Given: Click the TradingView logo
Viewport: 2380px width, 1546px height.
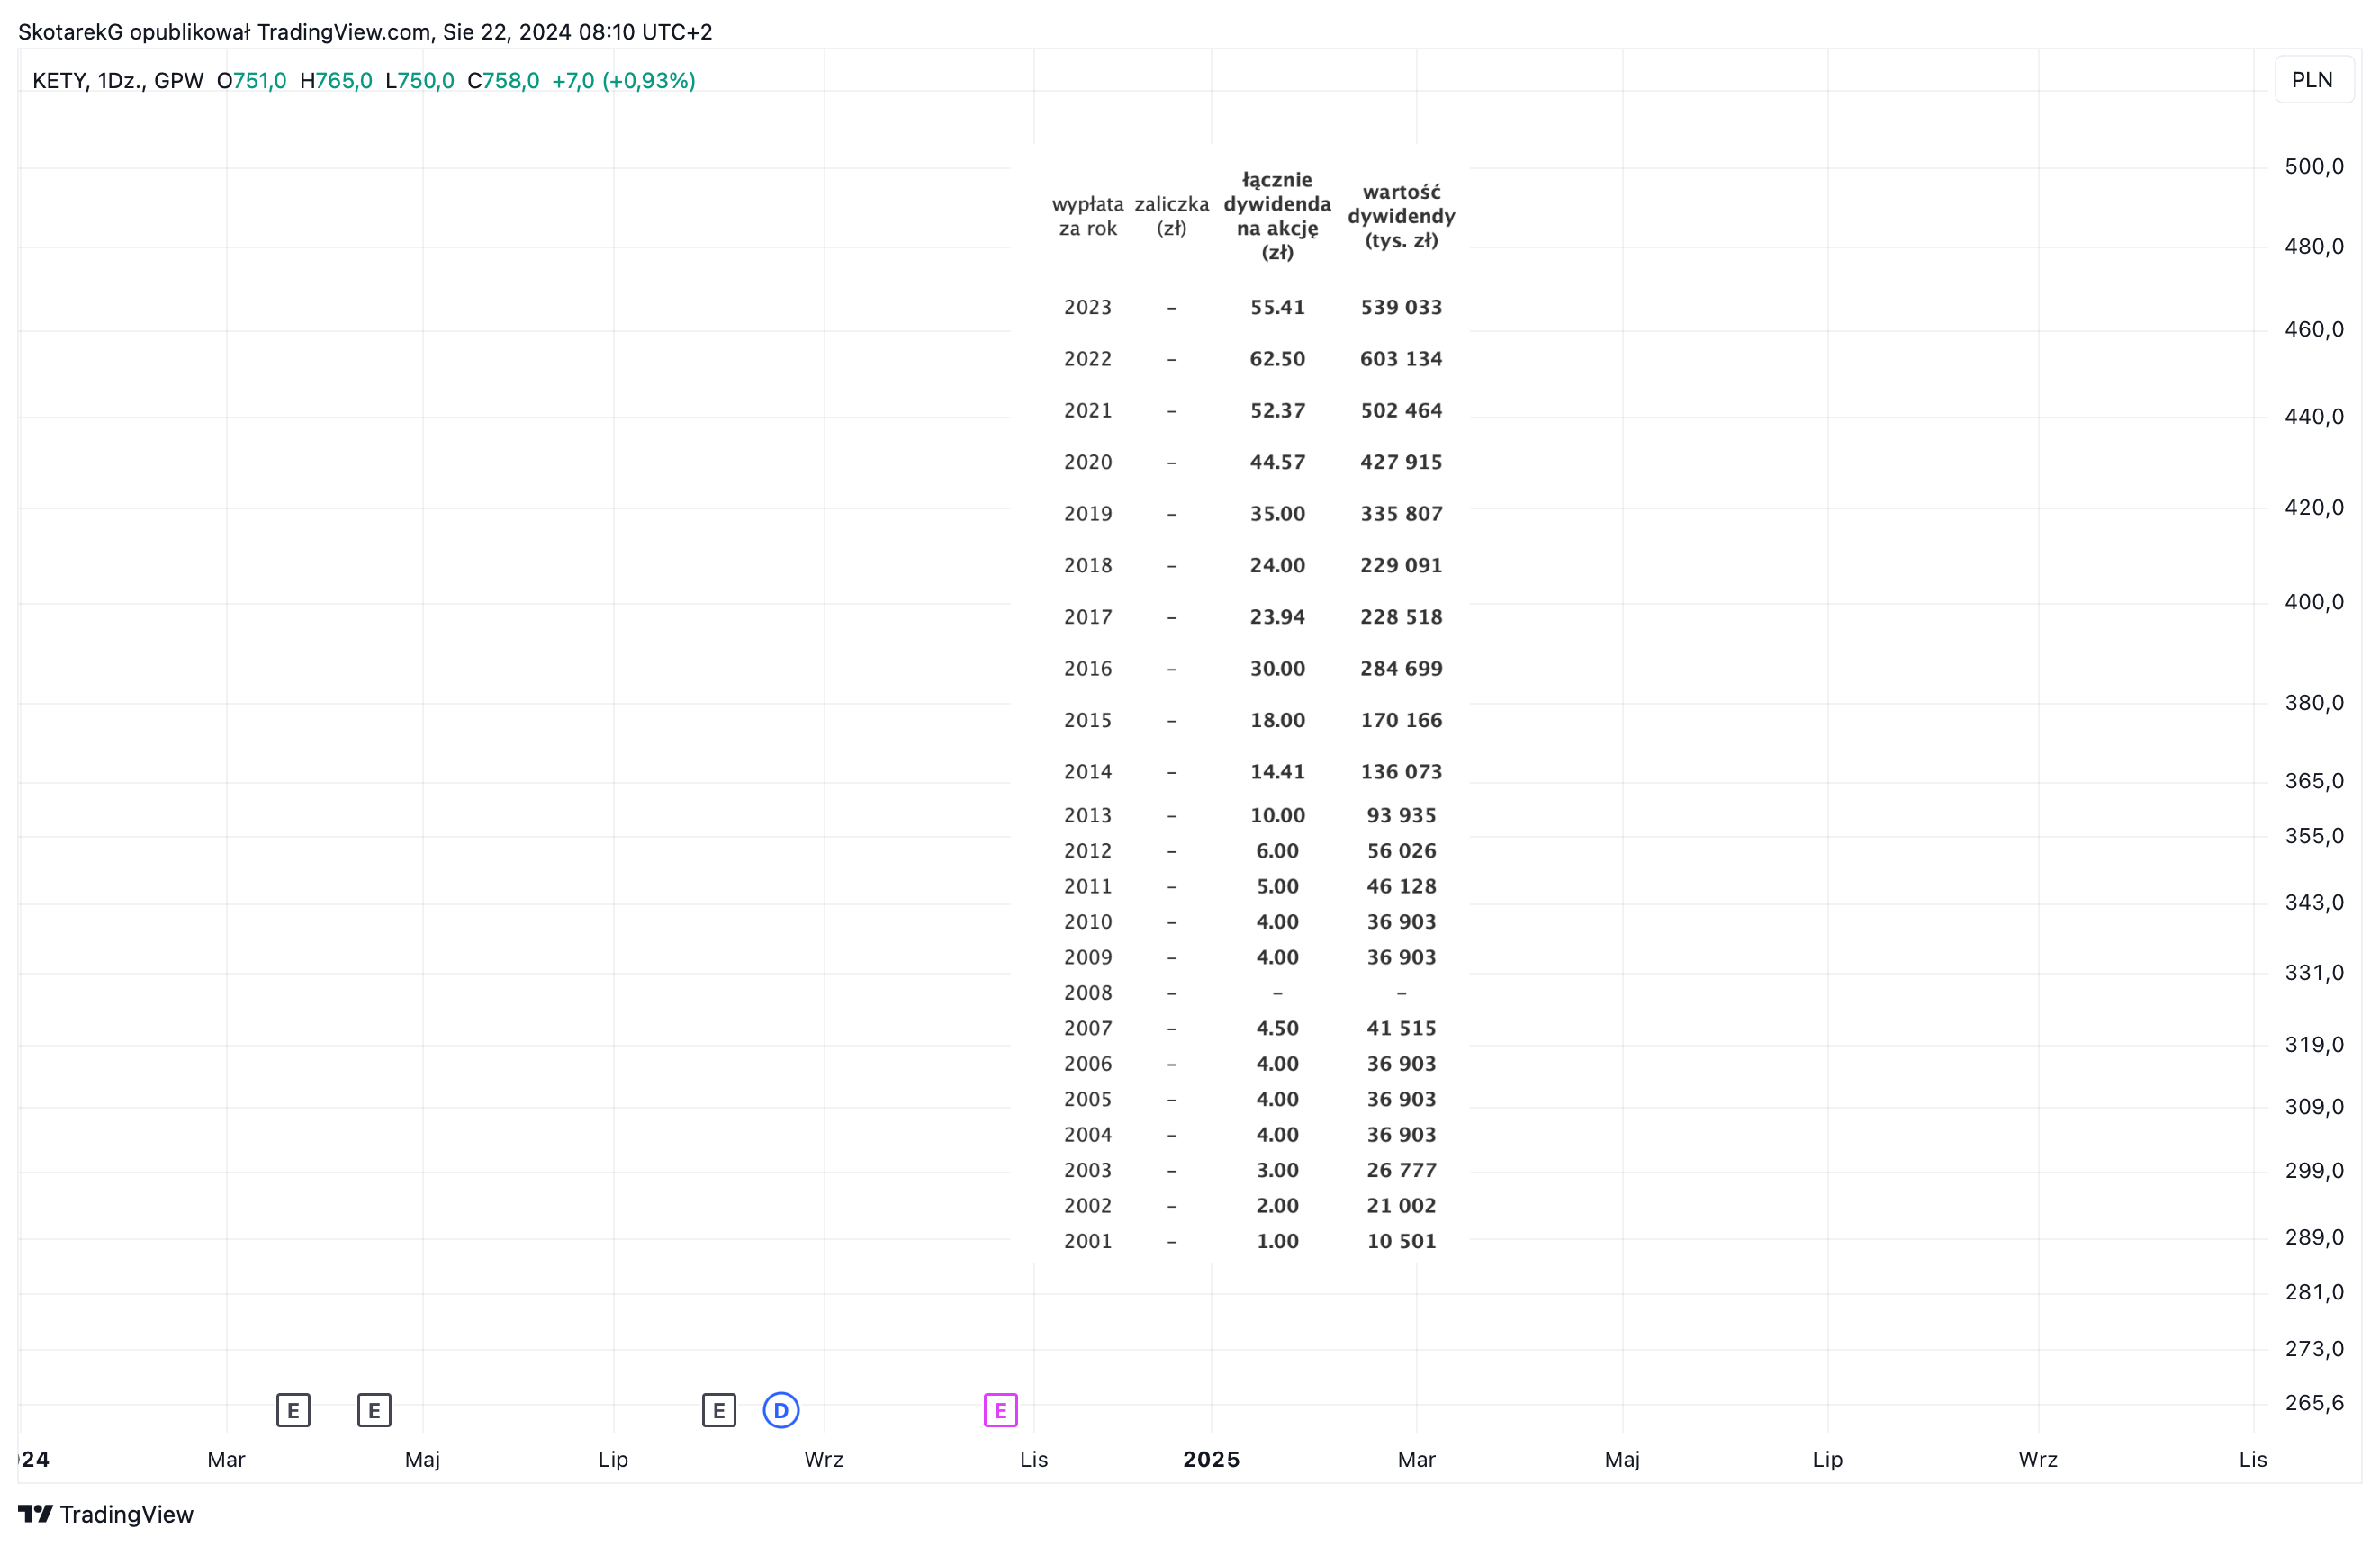Looking at the screenshot, I should pos(106,1514).
